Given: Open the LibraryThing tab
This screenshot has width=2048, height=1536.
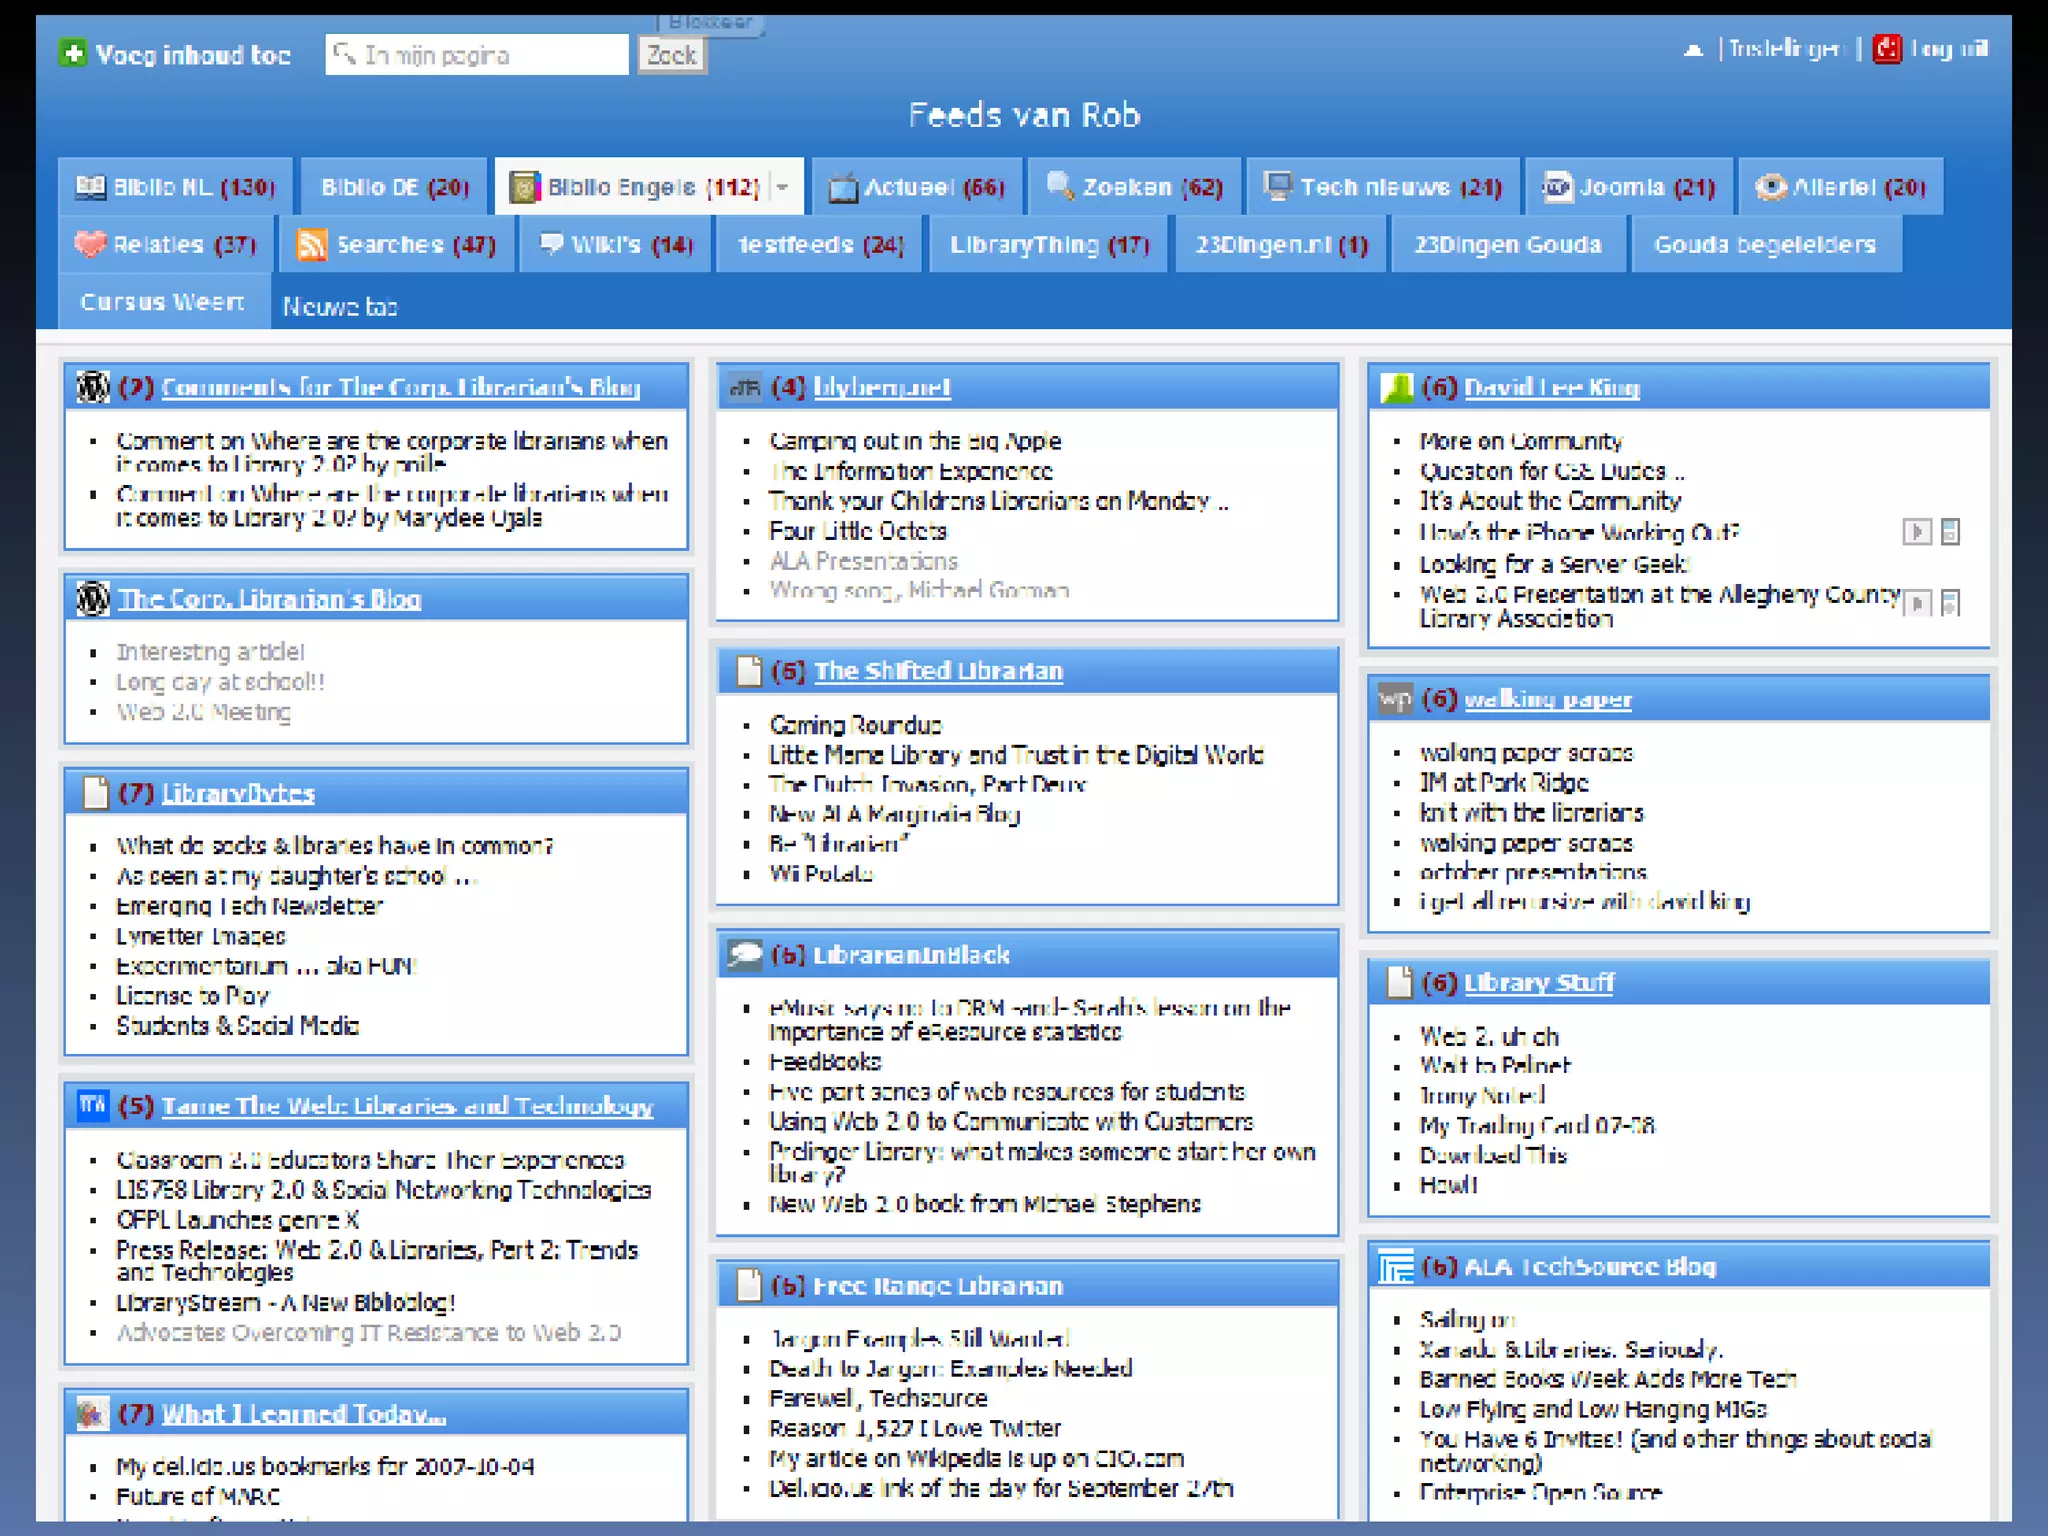Looking at the screenshot, I should coord(1048,245).
